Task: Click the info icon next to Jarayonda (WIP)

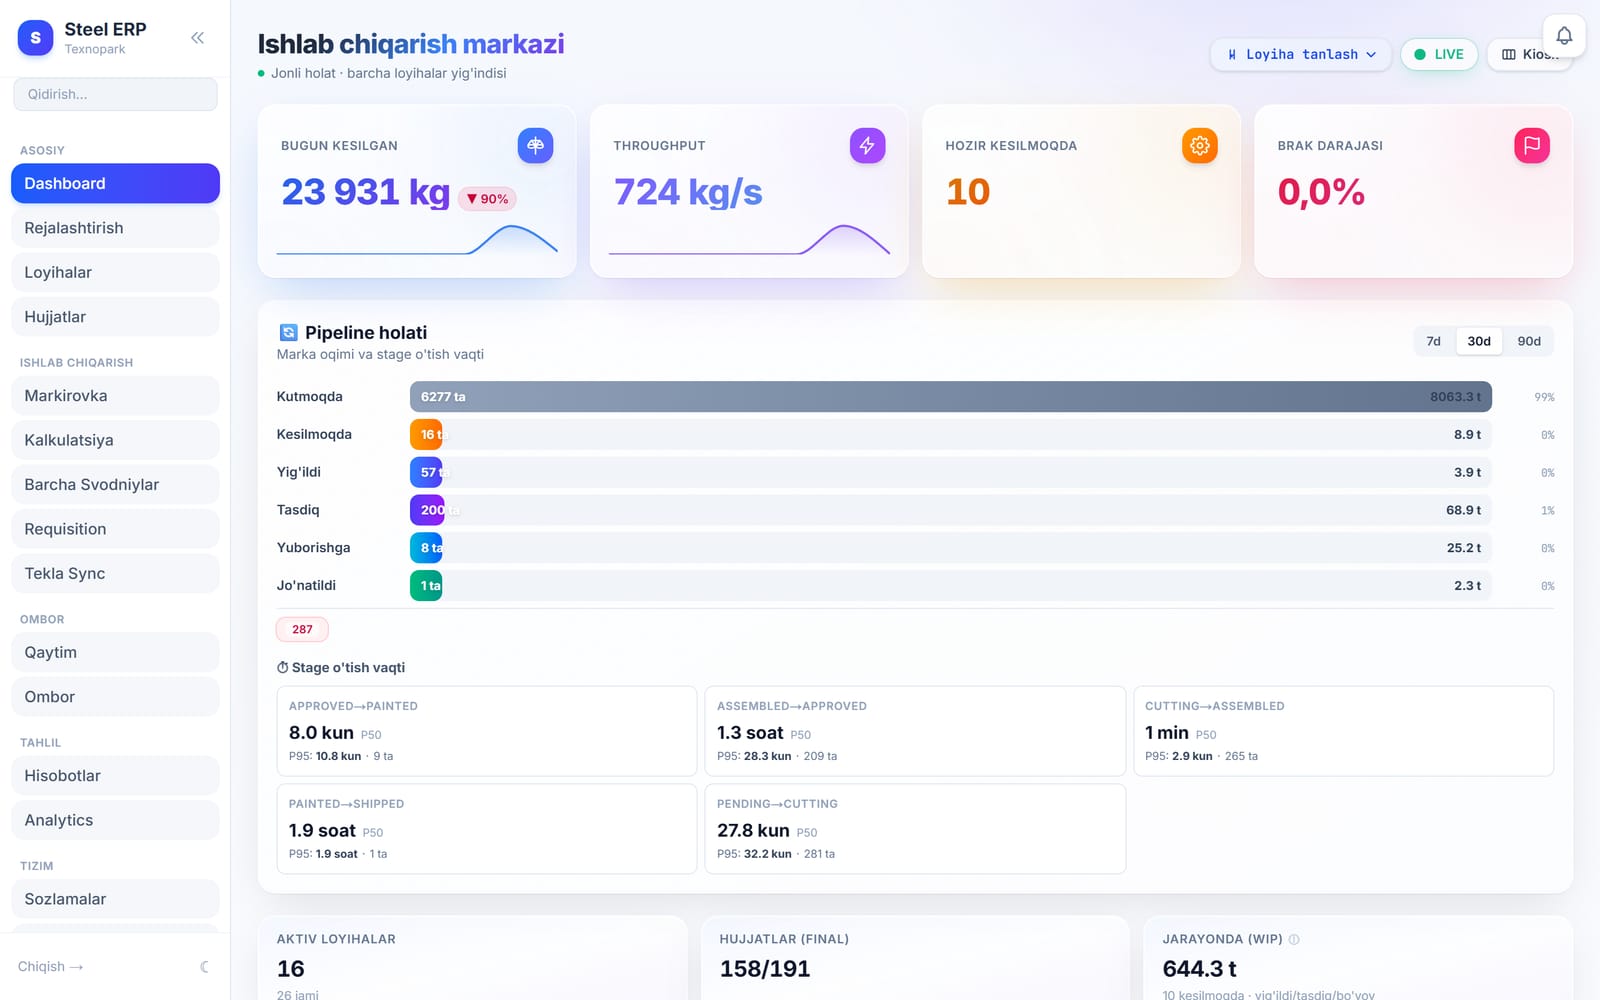Action: pos(1294,939)
